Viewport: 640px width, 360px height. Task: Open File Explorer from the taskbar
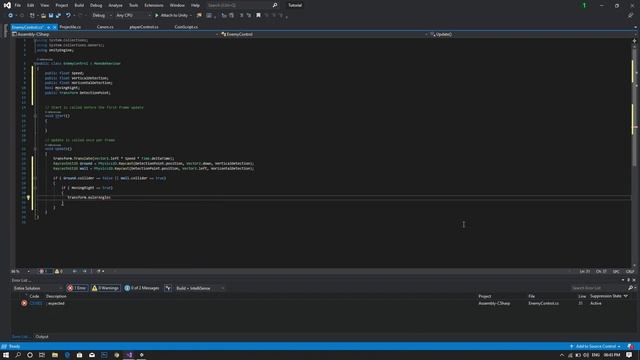tap(55, 355)
